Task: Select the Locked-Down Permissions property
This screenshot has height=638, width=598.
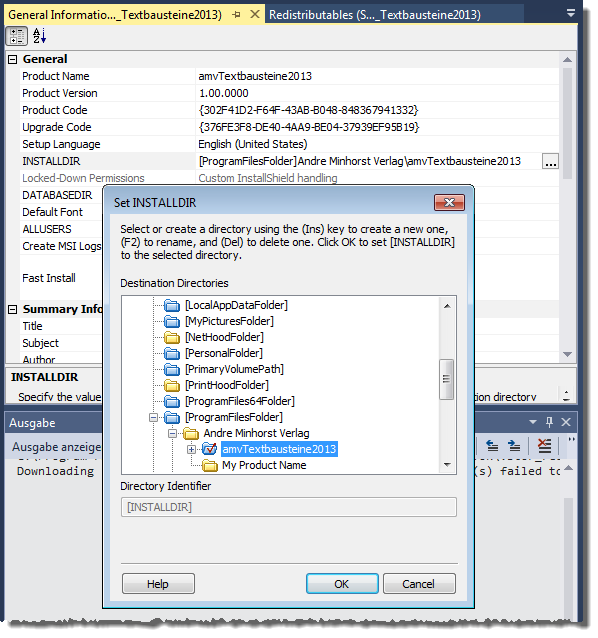Action: 83,178
